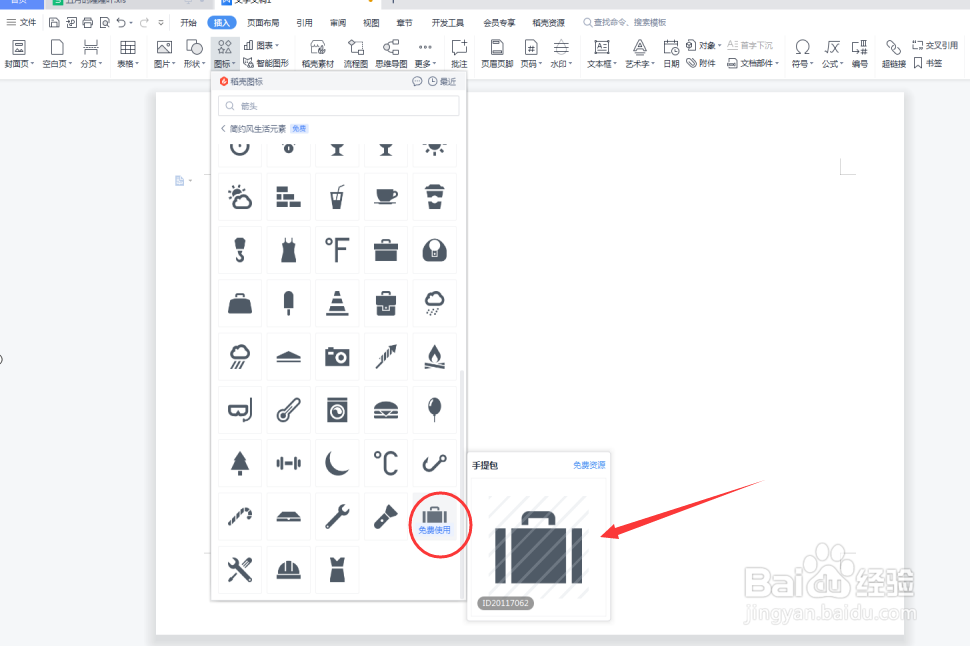Image resolution: width=970 pixels, height=646 pixels.
Task: Click the crossed tools icon
Action: click(240, 570)
